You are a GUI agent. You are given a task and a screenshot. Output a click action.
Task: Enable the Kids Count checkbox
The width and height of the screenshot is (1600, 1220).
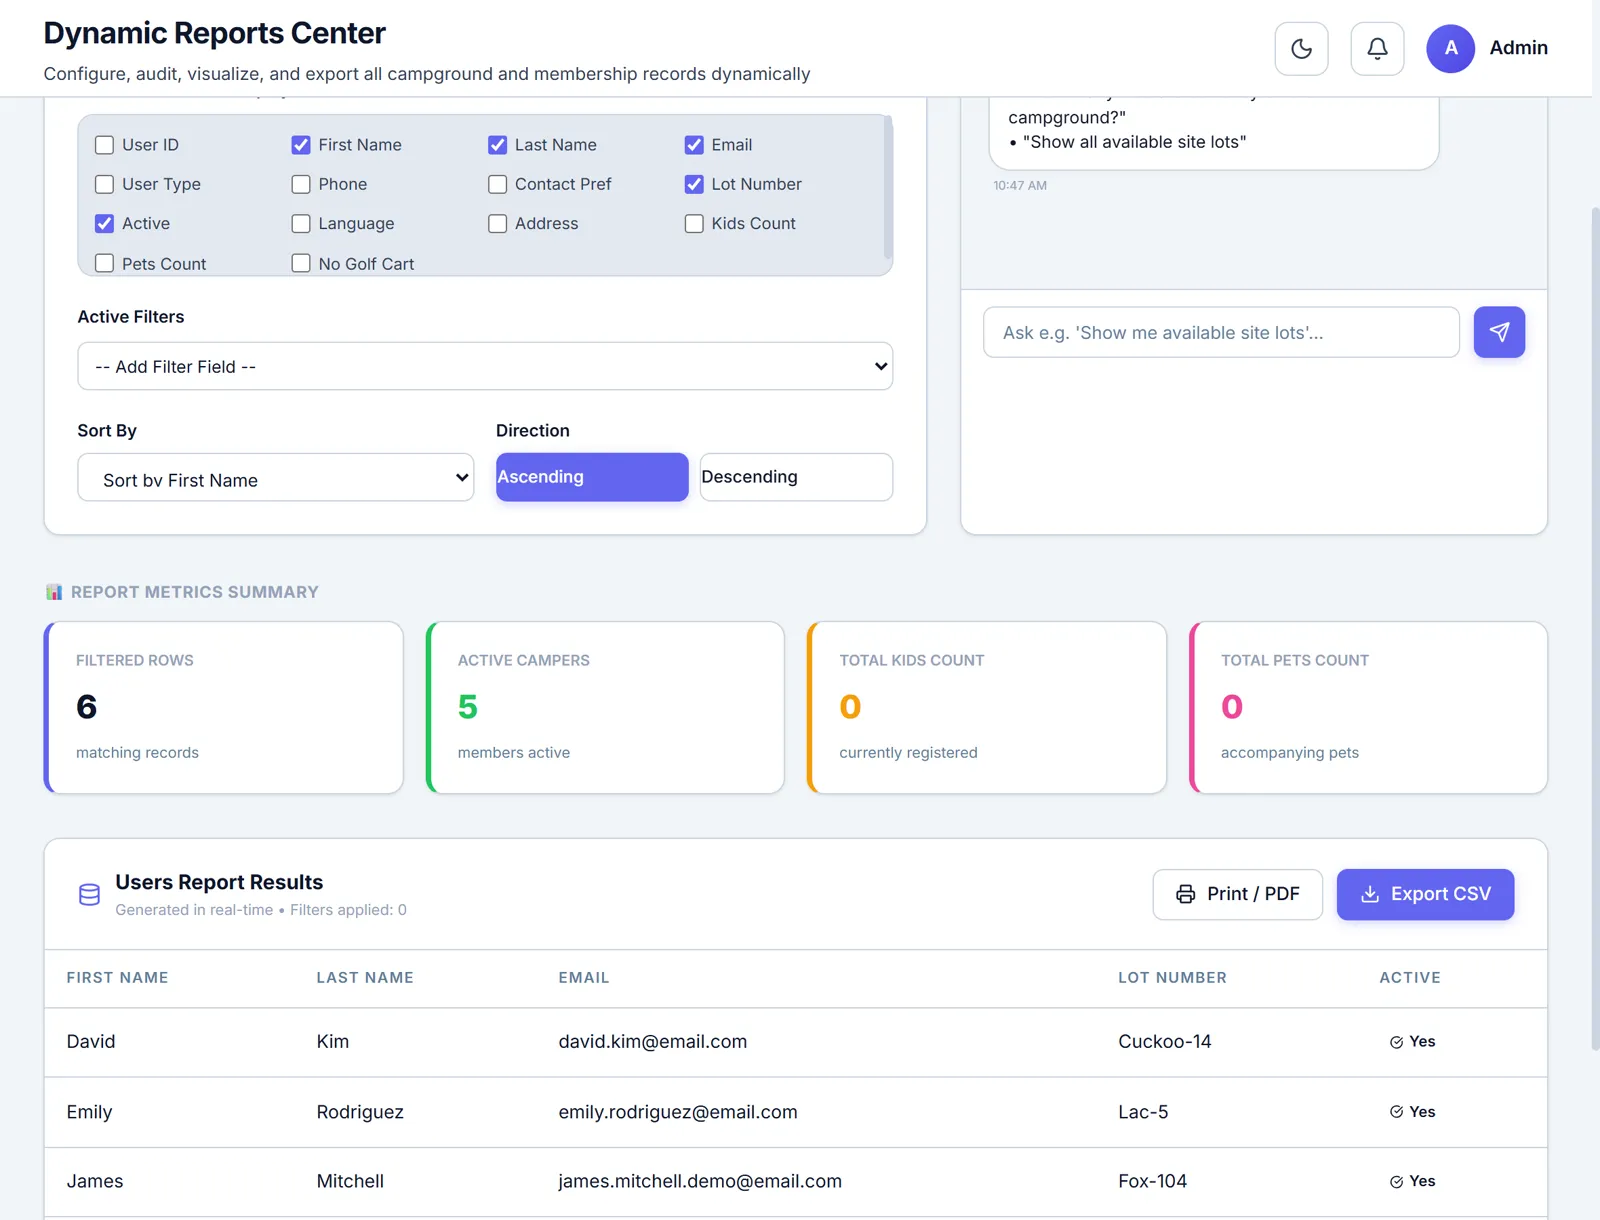click(x=694, y=224)
